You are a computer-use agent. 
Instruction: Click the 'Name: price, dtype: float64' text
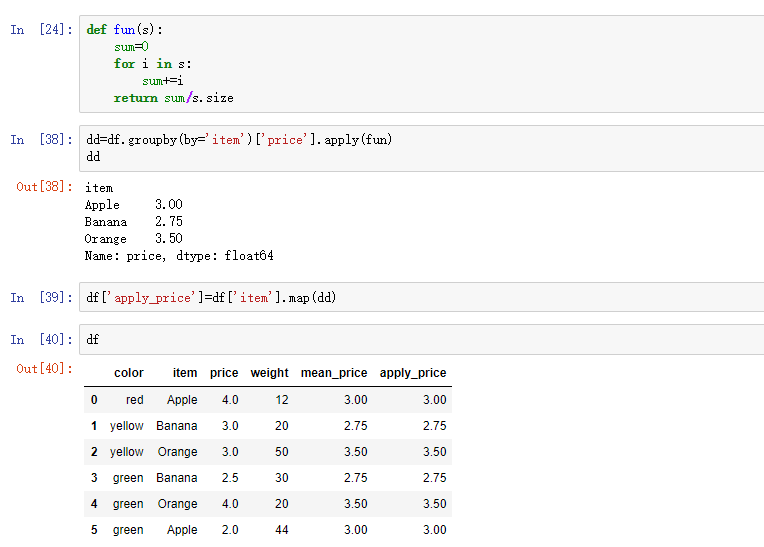coord(179,256)
